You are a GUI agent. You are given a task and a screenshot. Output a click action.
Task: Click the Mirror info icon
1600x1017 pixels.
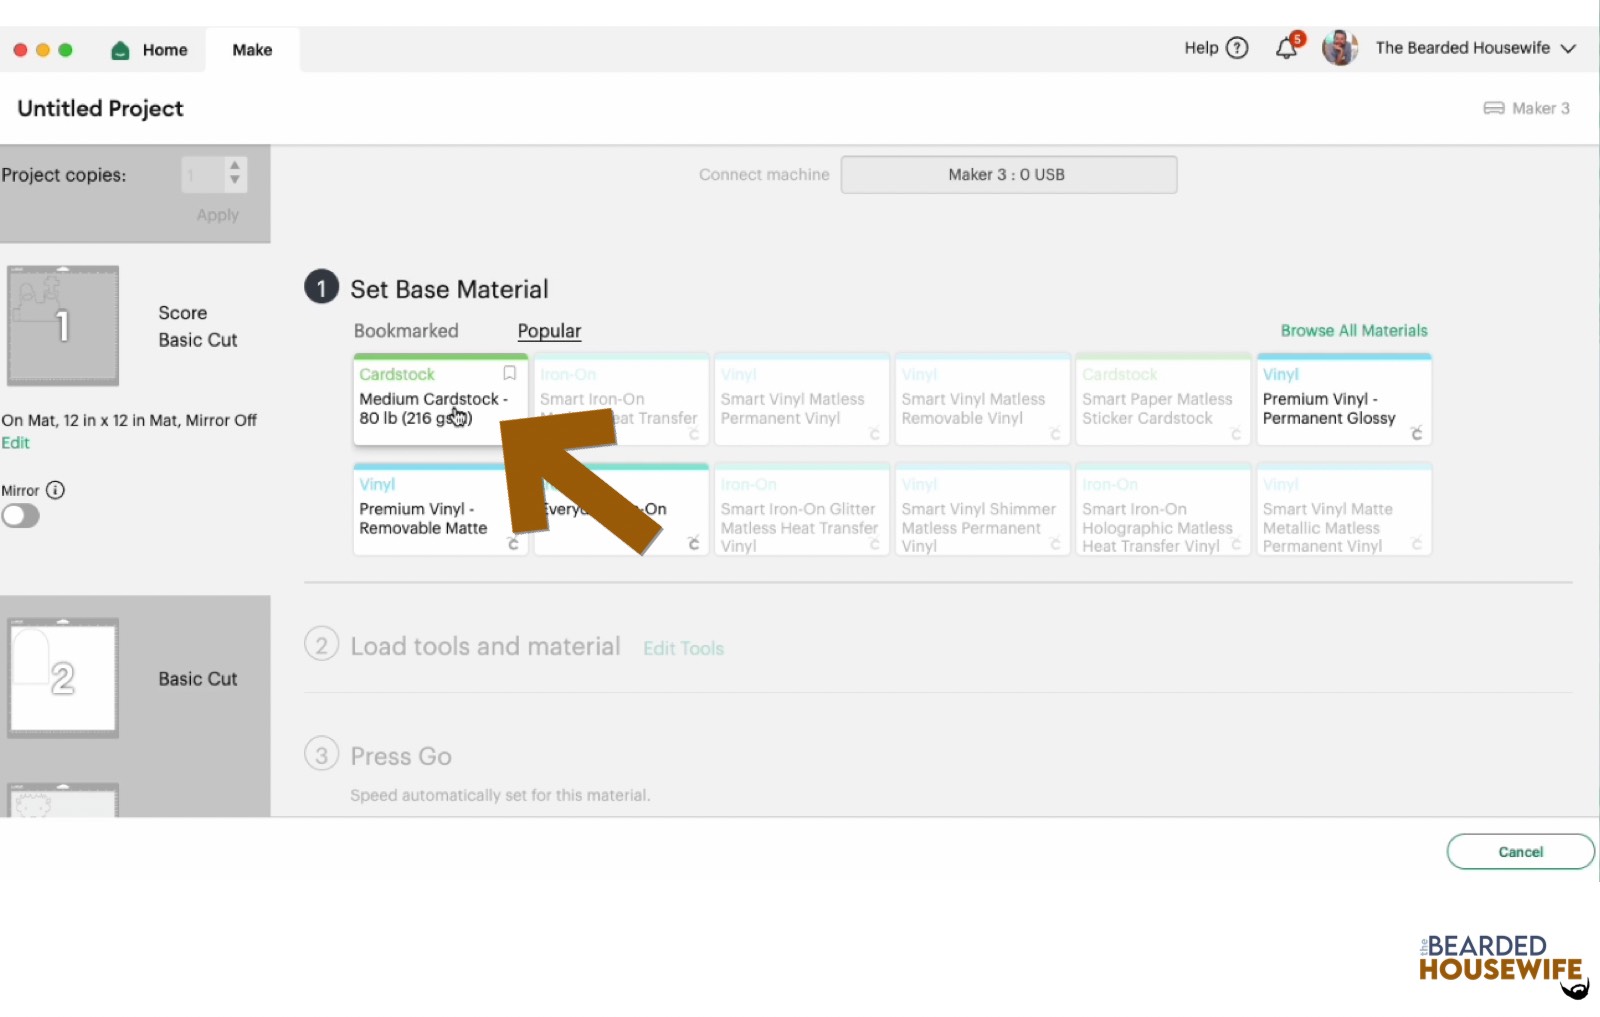pos(58,490)
